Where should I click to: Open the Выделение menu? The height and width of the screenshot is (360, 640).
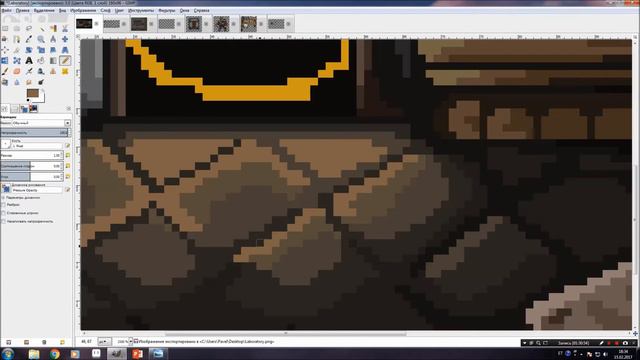click(44, 10)
